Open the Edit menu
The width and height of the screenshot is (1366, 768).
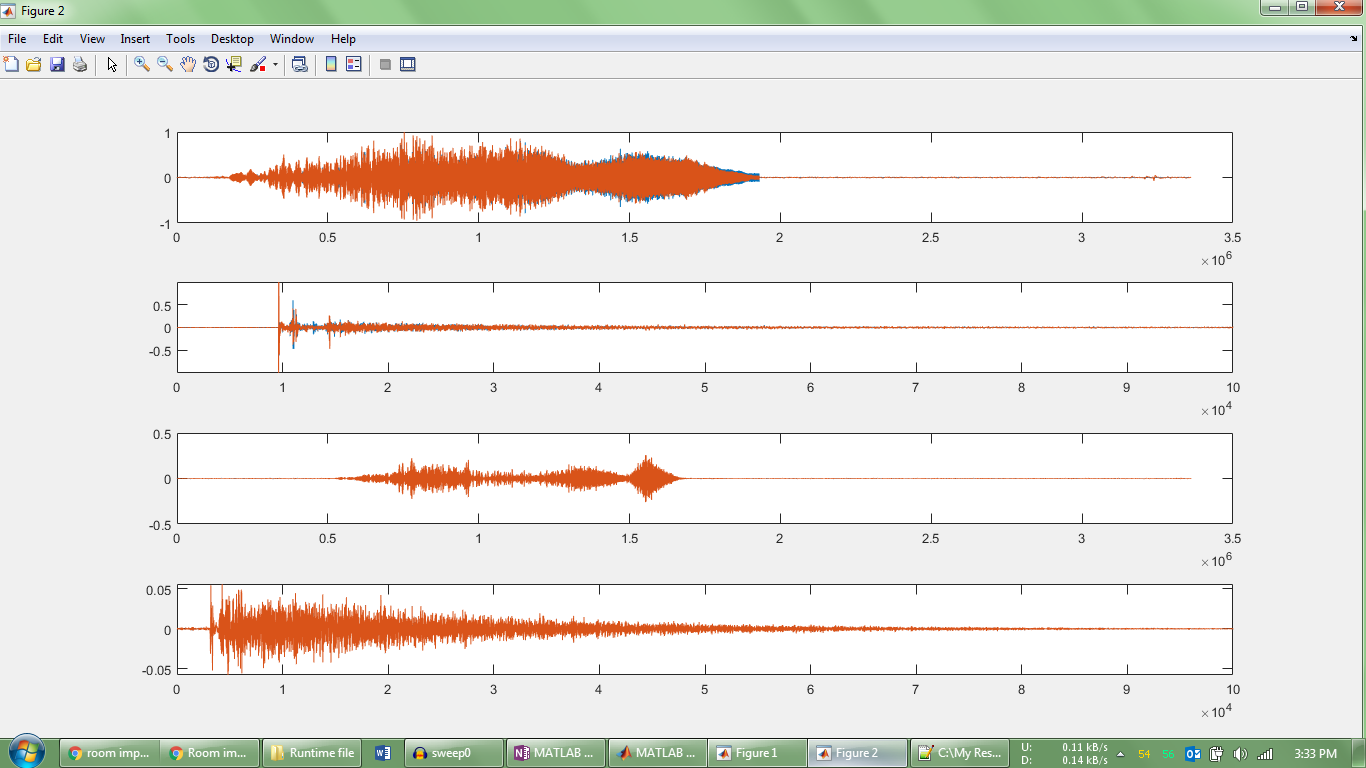coord(53,39)
